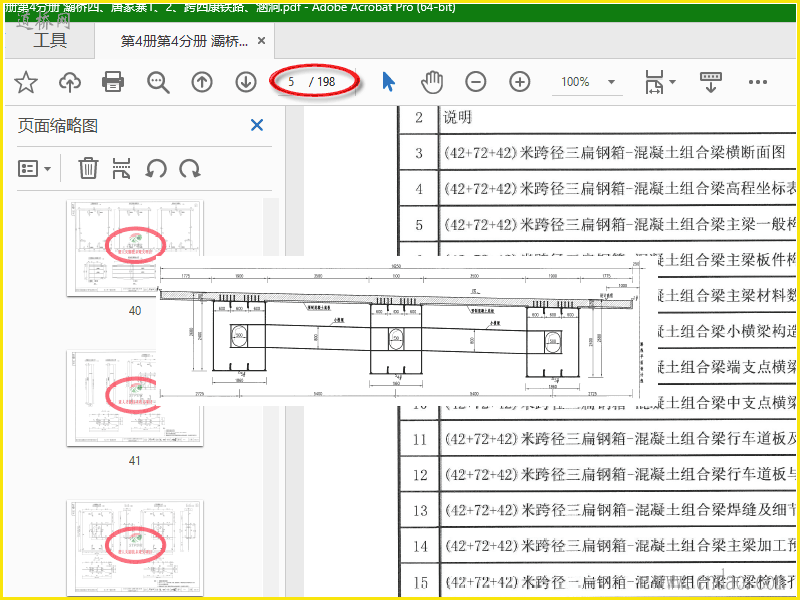Open the find text magnifier tool
This screenshot has width=800, height=600.
(x=158, y=82)
